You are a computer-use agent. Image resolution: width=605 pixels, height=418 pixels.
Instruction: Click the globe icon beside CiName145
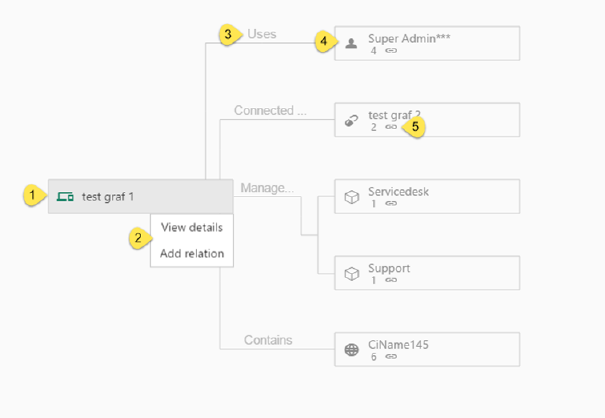351,349
